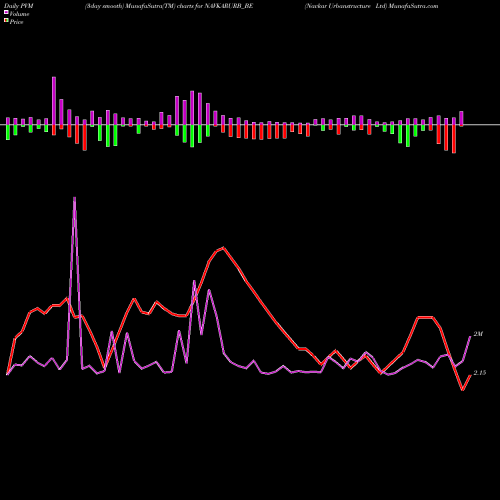Click the '2.15' price value label
The height and width of the screenshot is (500, 500).
click(480, 373)
